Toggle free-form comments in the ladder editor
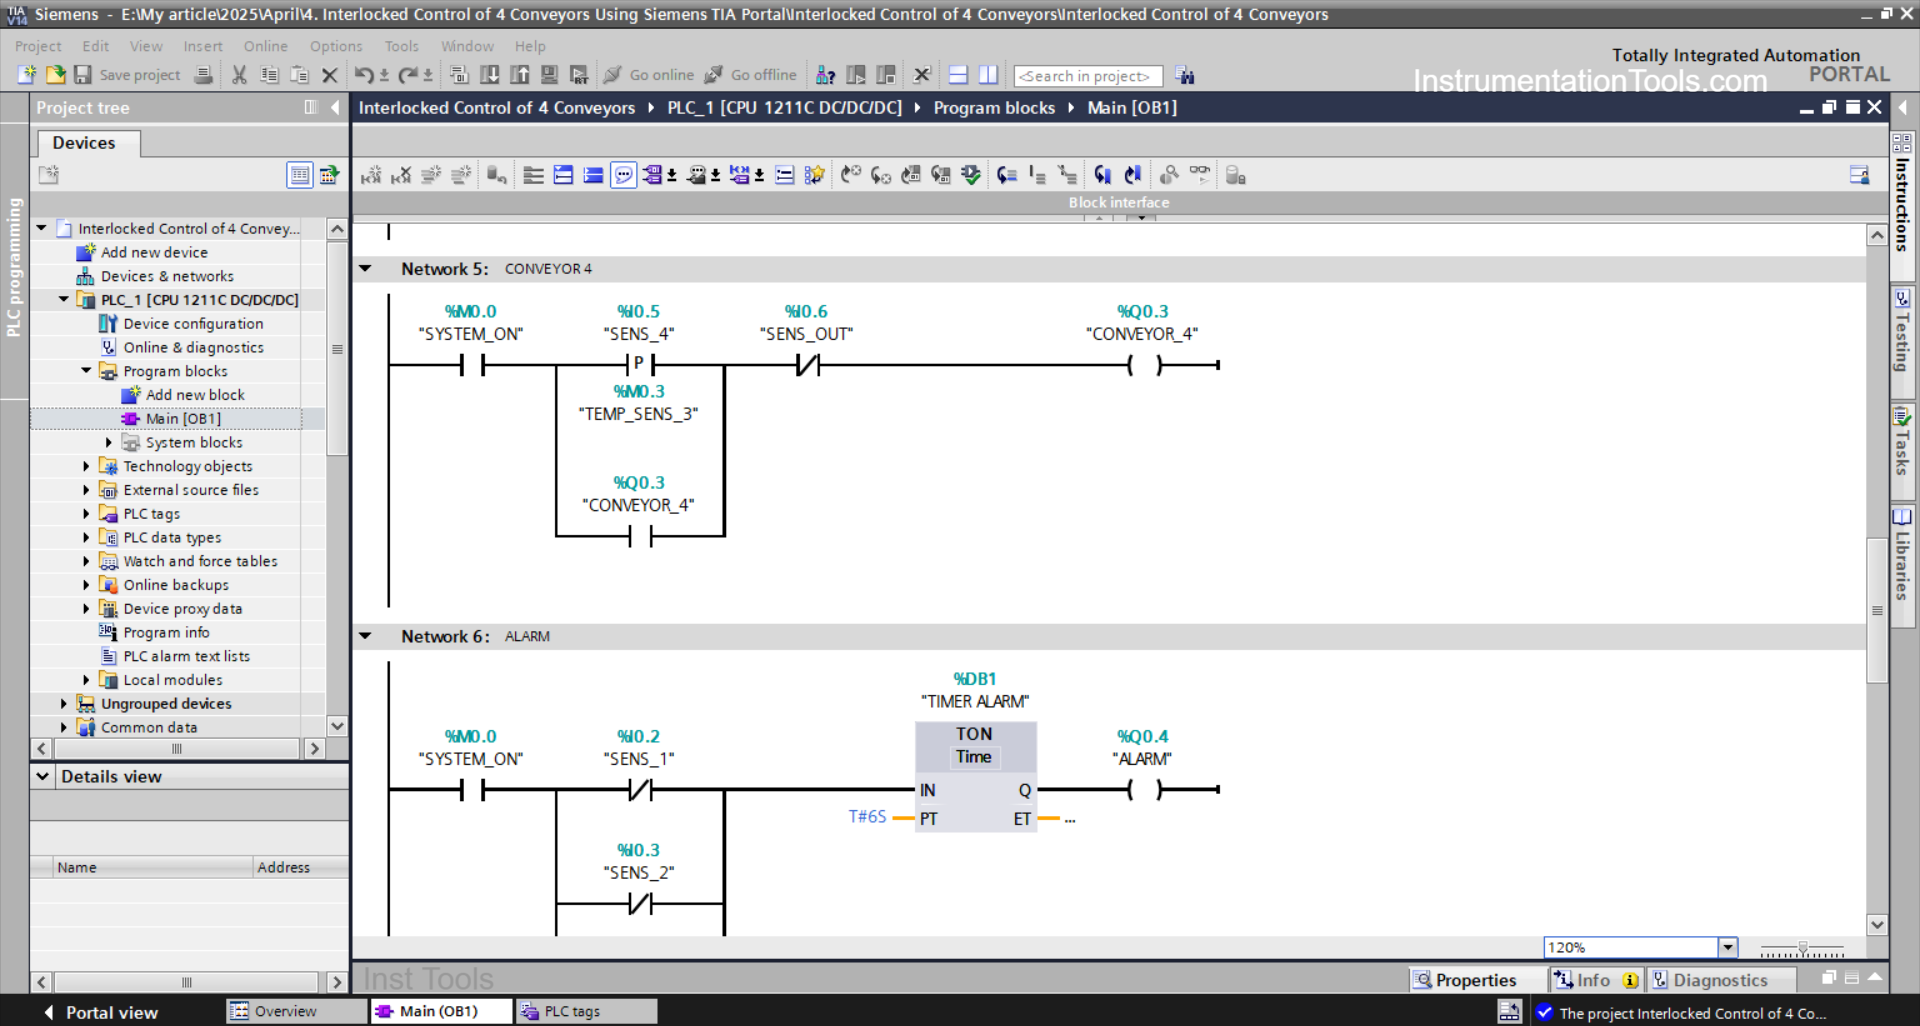This screenshot has width=1920, height=1026. point(623,174)
